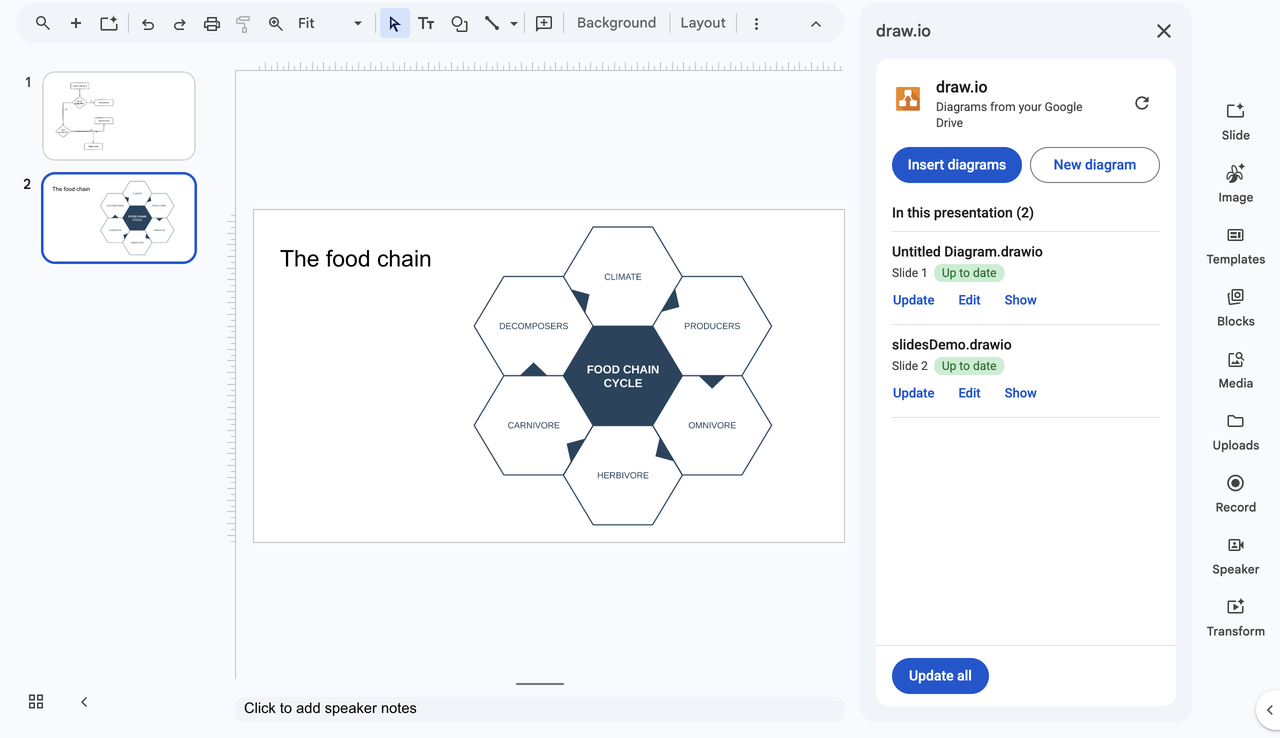Image resolution: width=1280 pixels, height=738 pixels.
Task: Select the text box tool
Action: click(x=426, y=23)
